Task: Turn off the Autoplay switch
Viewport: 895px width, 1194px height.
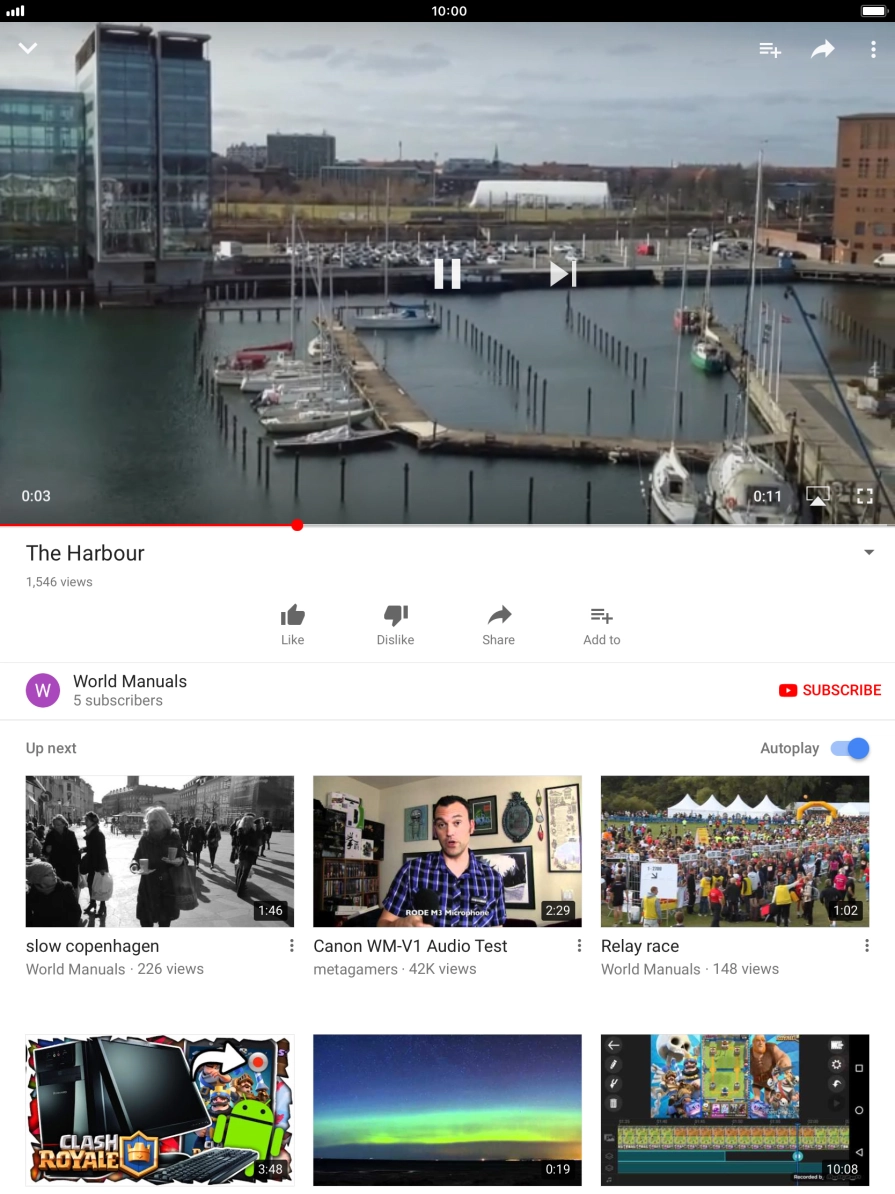Action: tap(850, 748)
